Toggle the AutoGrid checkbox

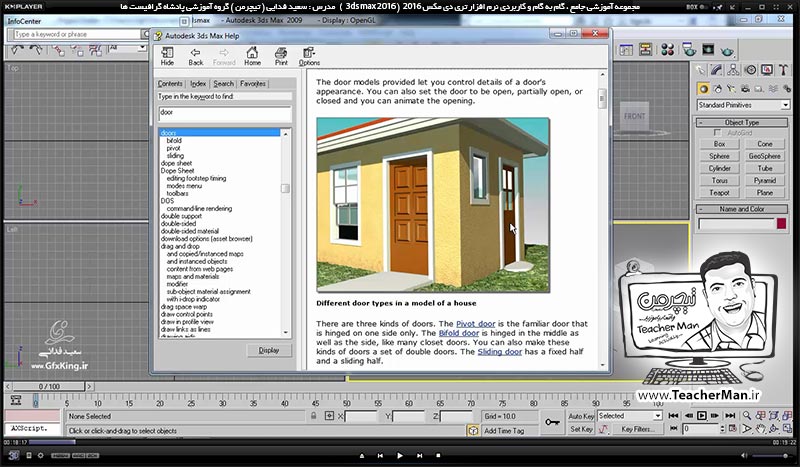point(717,133)
